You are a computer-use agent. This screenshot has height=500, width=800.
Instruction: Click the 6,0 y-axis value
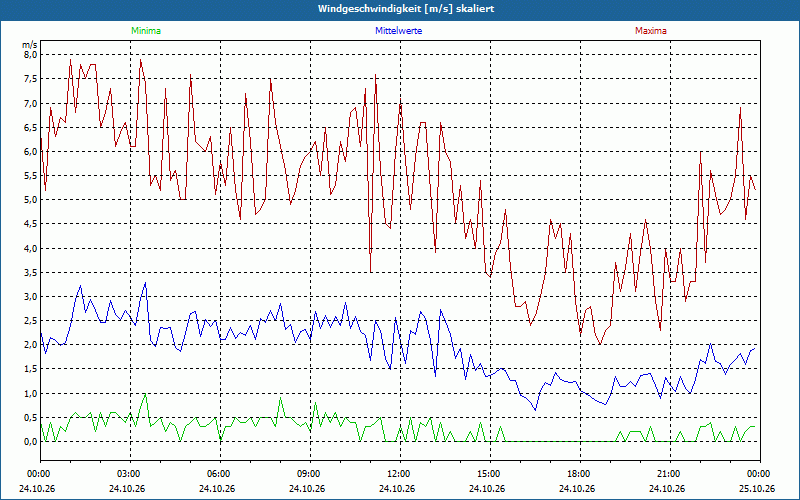point(31,152)
